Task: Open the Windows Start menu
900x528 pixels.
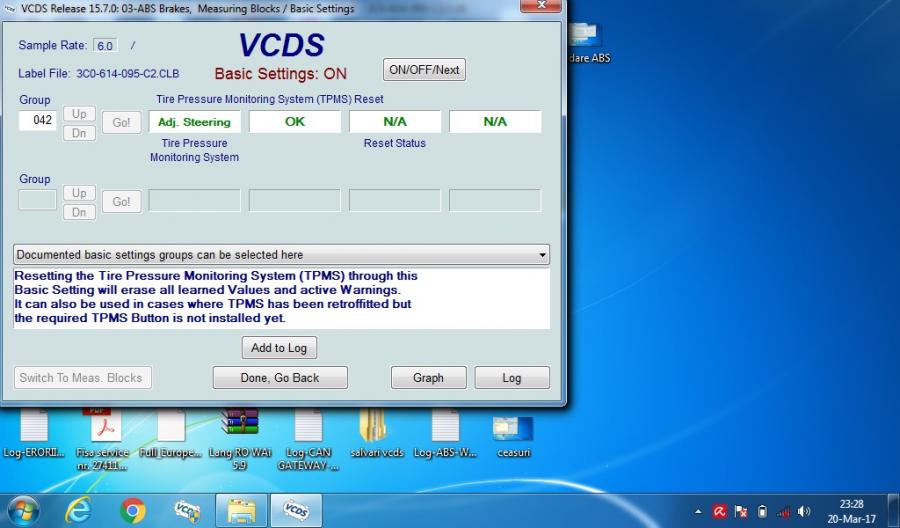Action: click(23, 510)
